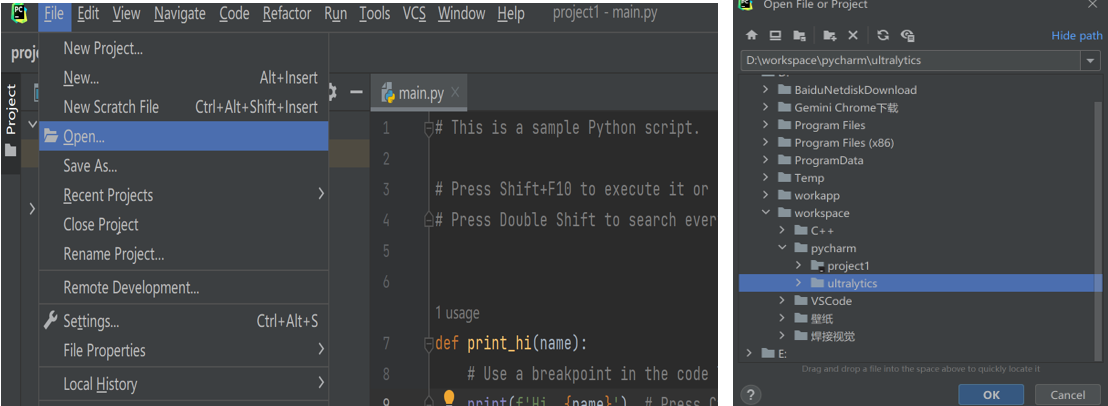Refresh the file tree in Open dialog

coord(883,35)
